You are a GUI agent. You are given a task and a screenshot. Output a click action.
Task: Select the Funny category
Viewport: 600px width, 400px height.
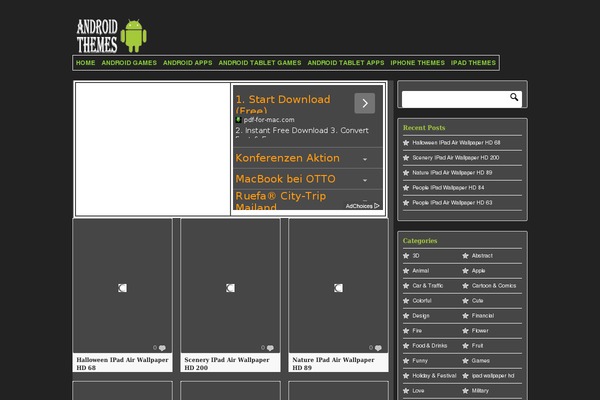[x=420, y=361]
